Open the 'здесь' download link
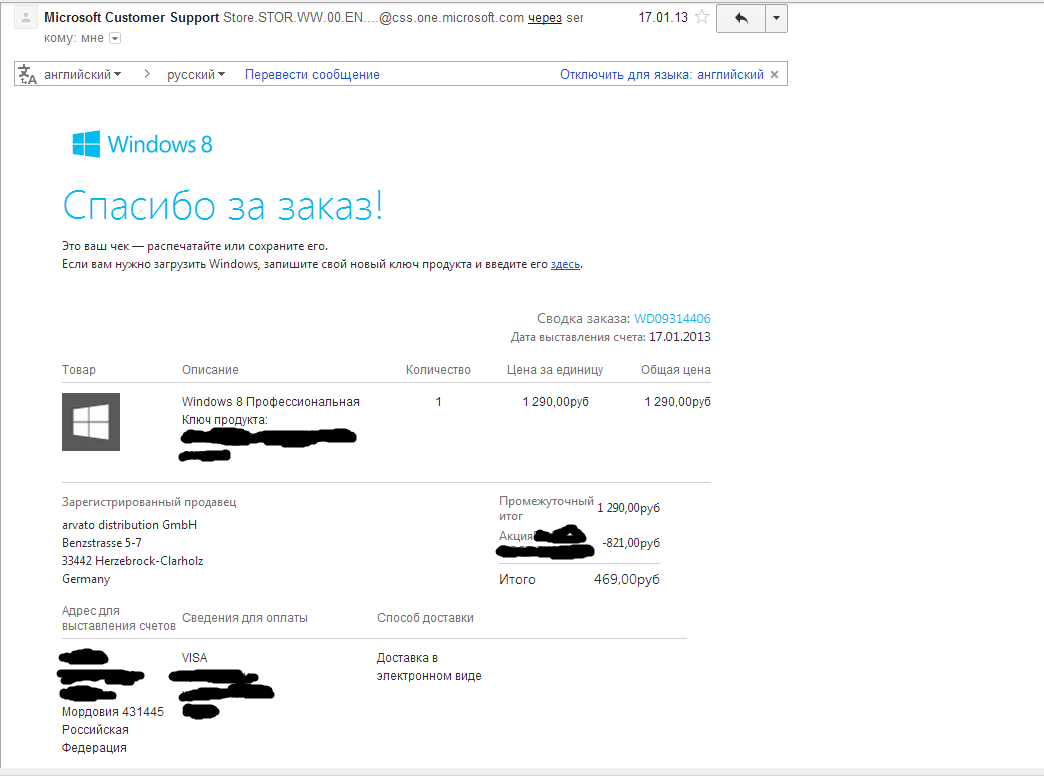This screenshot has height=776, width=1044. point(565,264)
